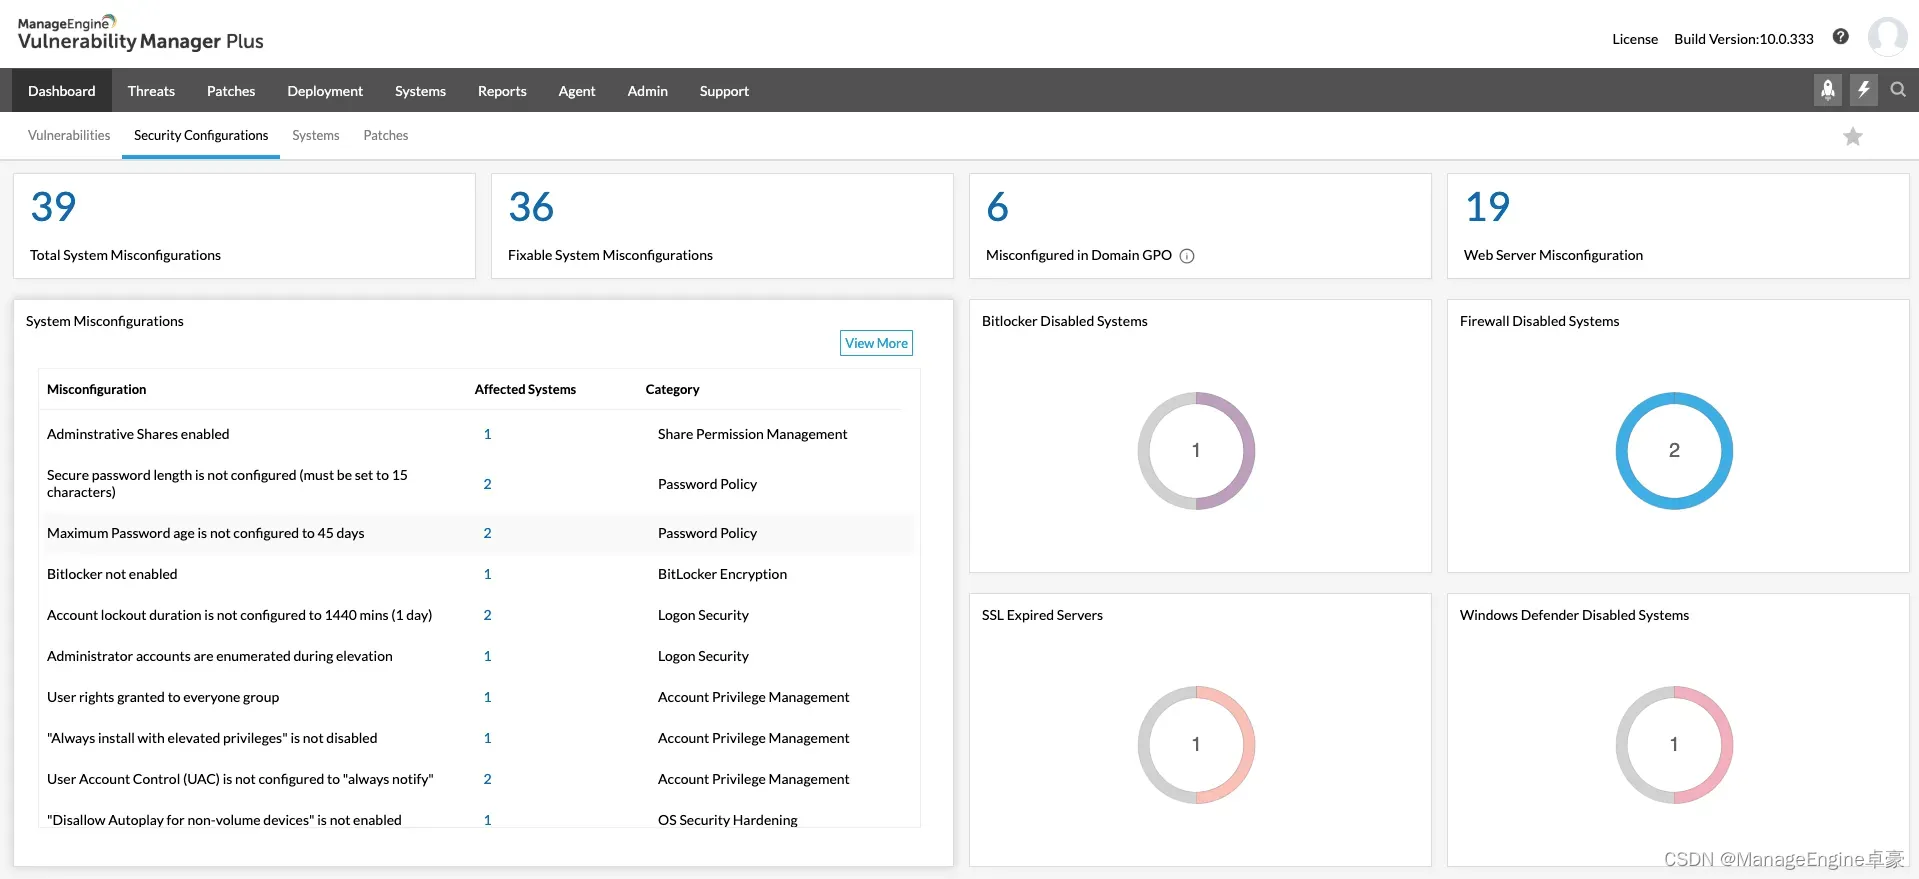Click the License link
The image size is (1919, 879).
click(1635, 39)
